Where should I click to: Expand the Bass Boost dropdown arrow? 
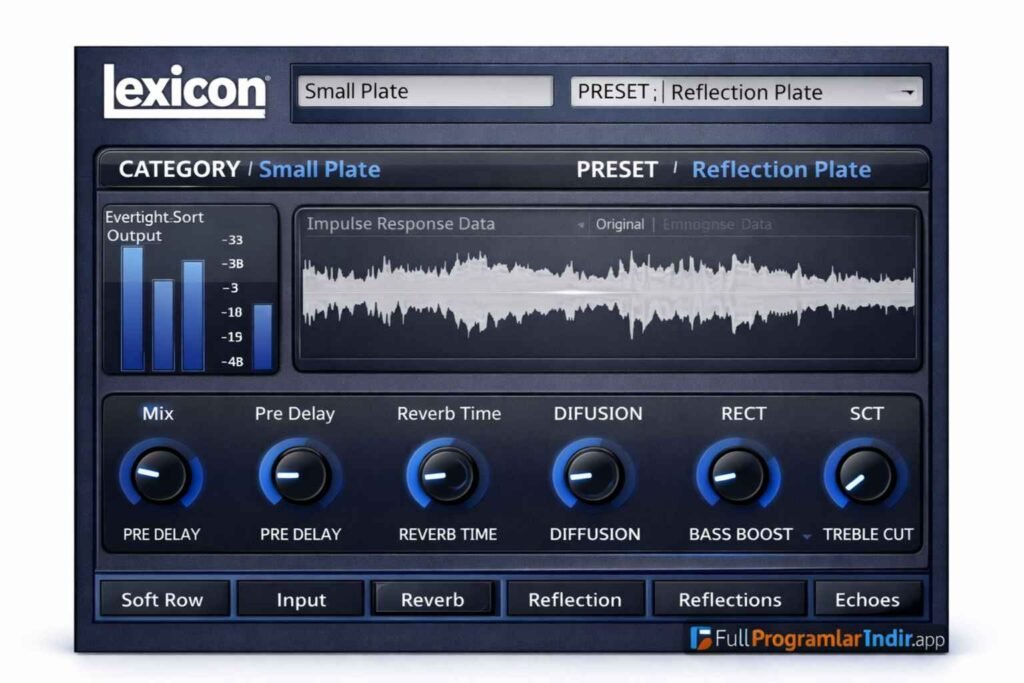pyautogui.click(x=809, y=535)
